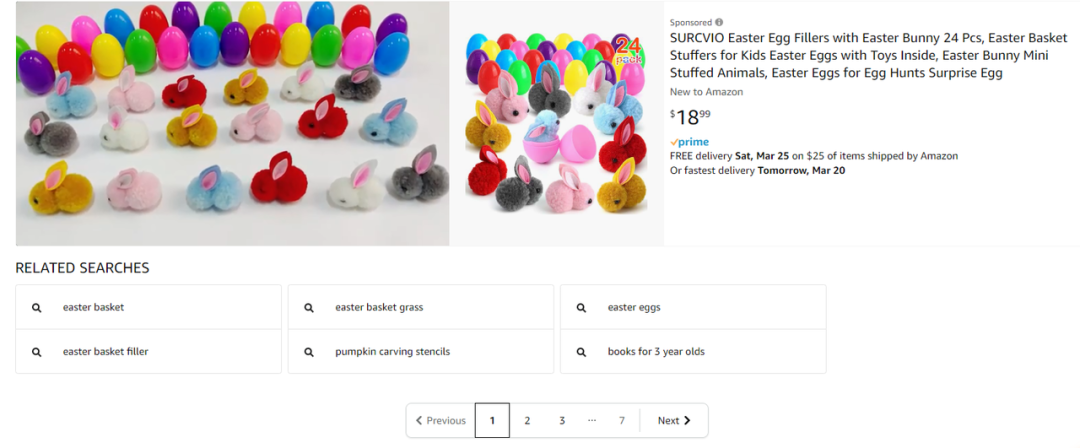The height and width of the screenshot is (448, 1080).
Task: Search related term pumpkin carving stencils
Action: pos(392,352)
